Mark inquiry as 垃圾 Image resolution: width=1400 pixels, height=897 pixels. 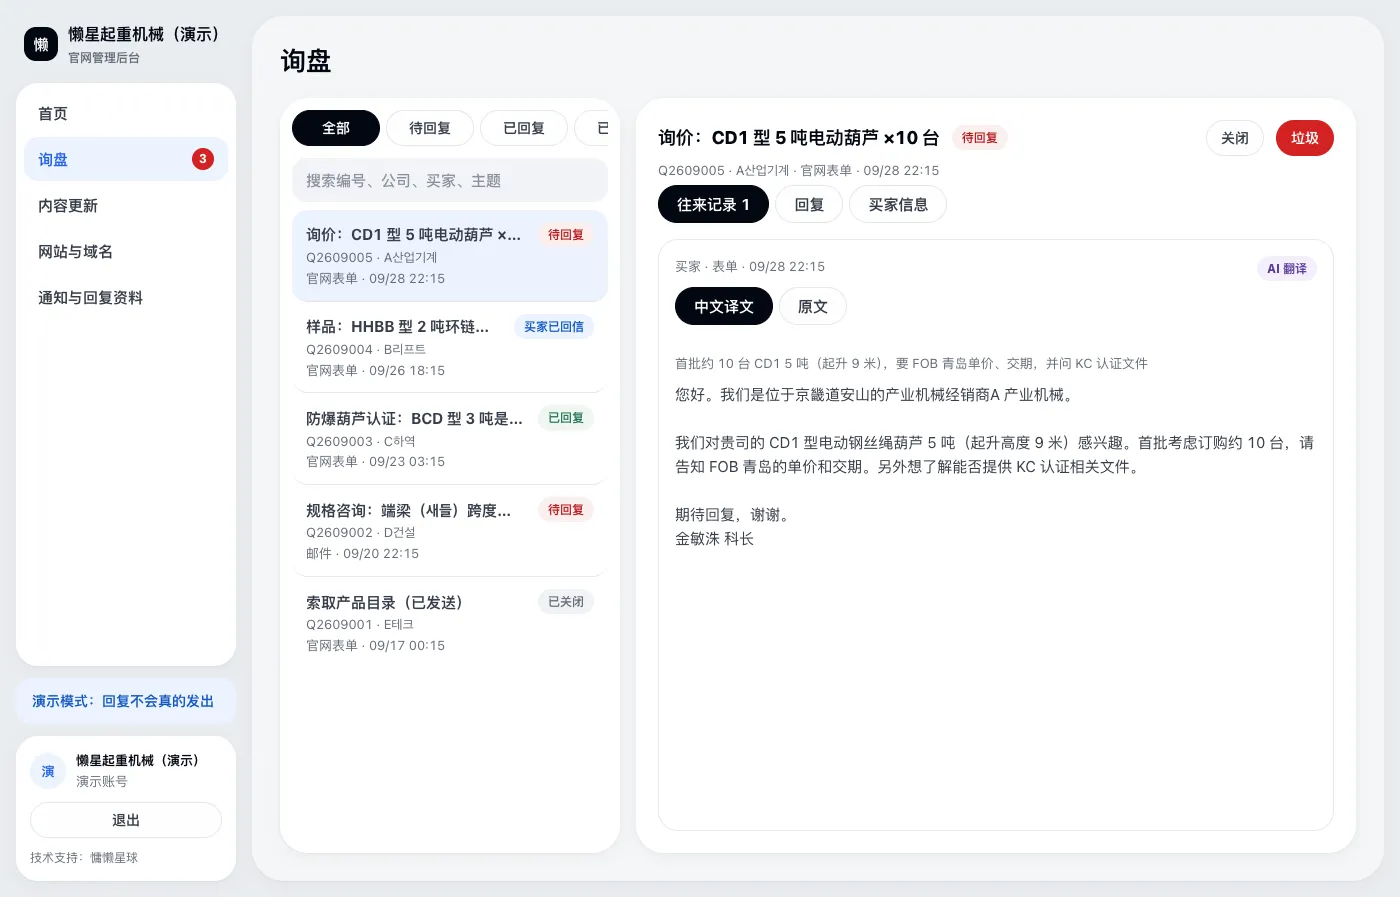[x=1305, y=138]
